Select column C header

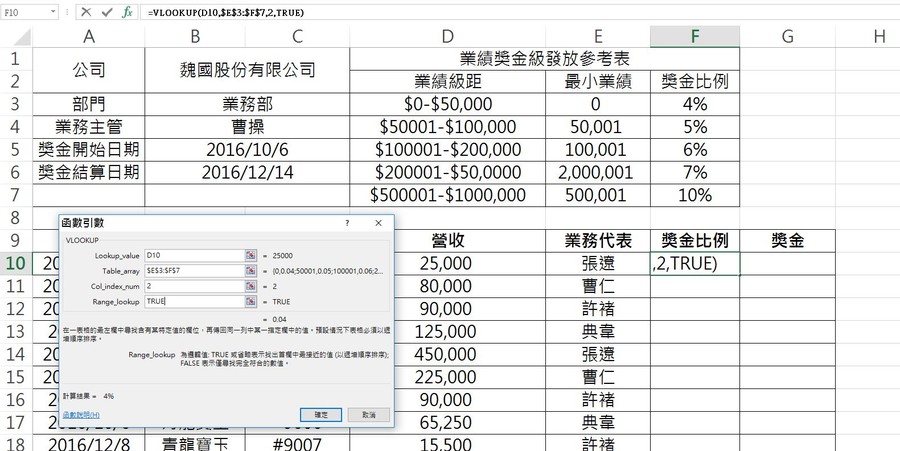297,37
